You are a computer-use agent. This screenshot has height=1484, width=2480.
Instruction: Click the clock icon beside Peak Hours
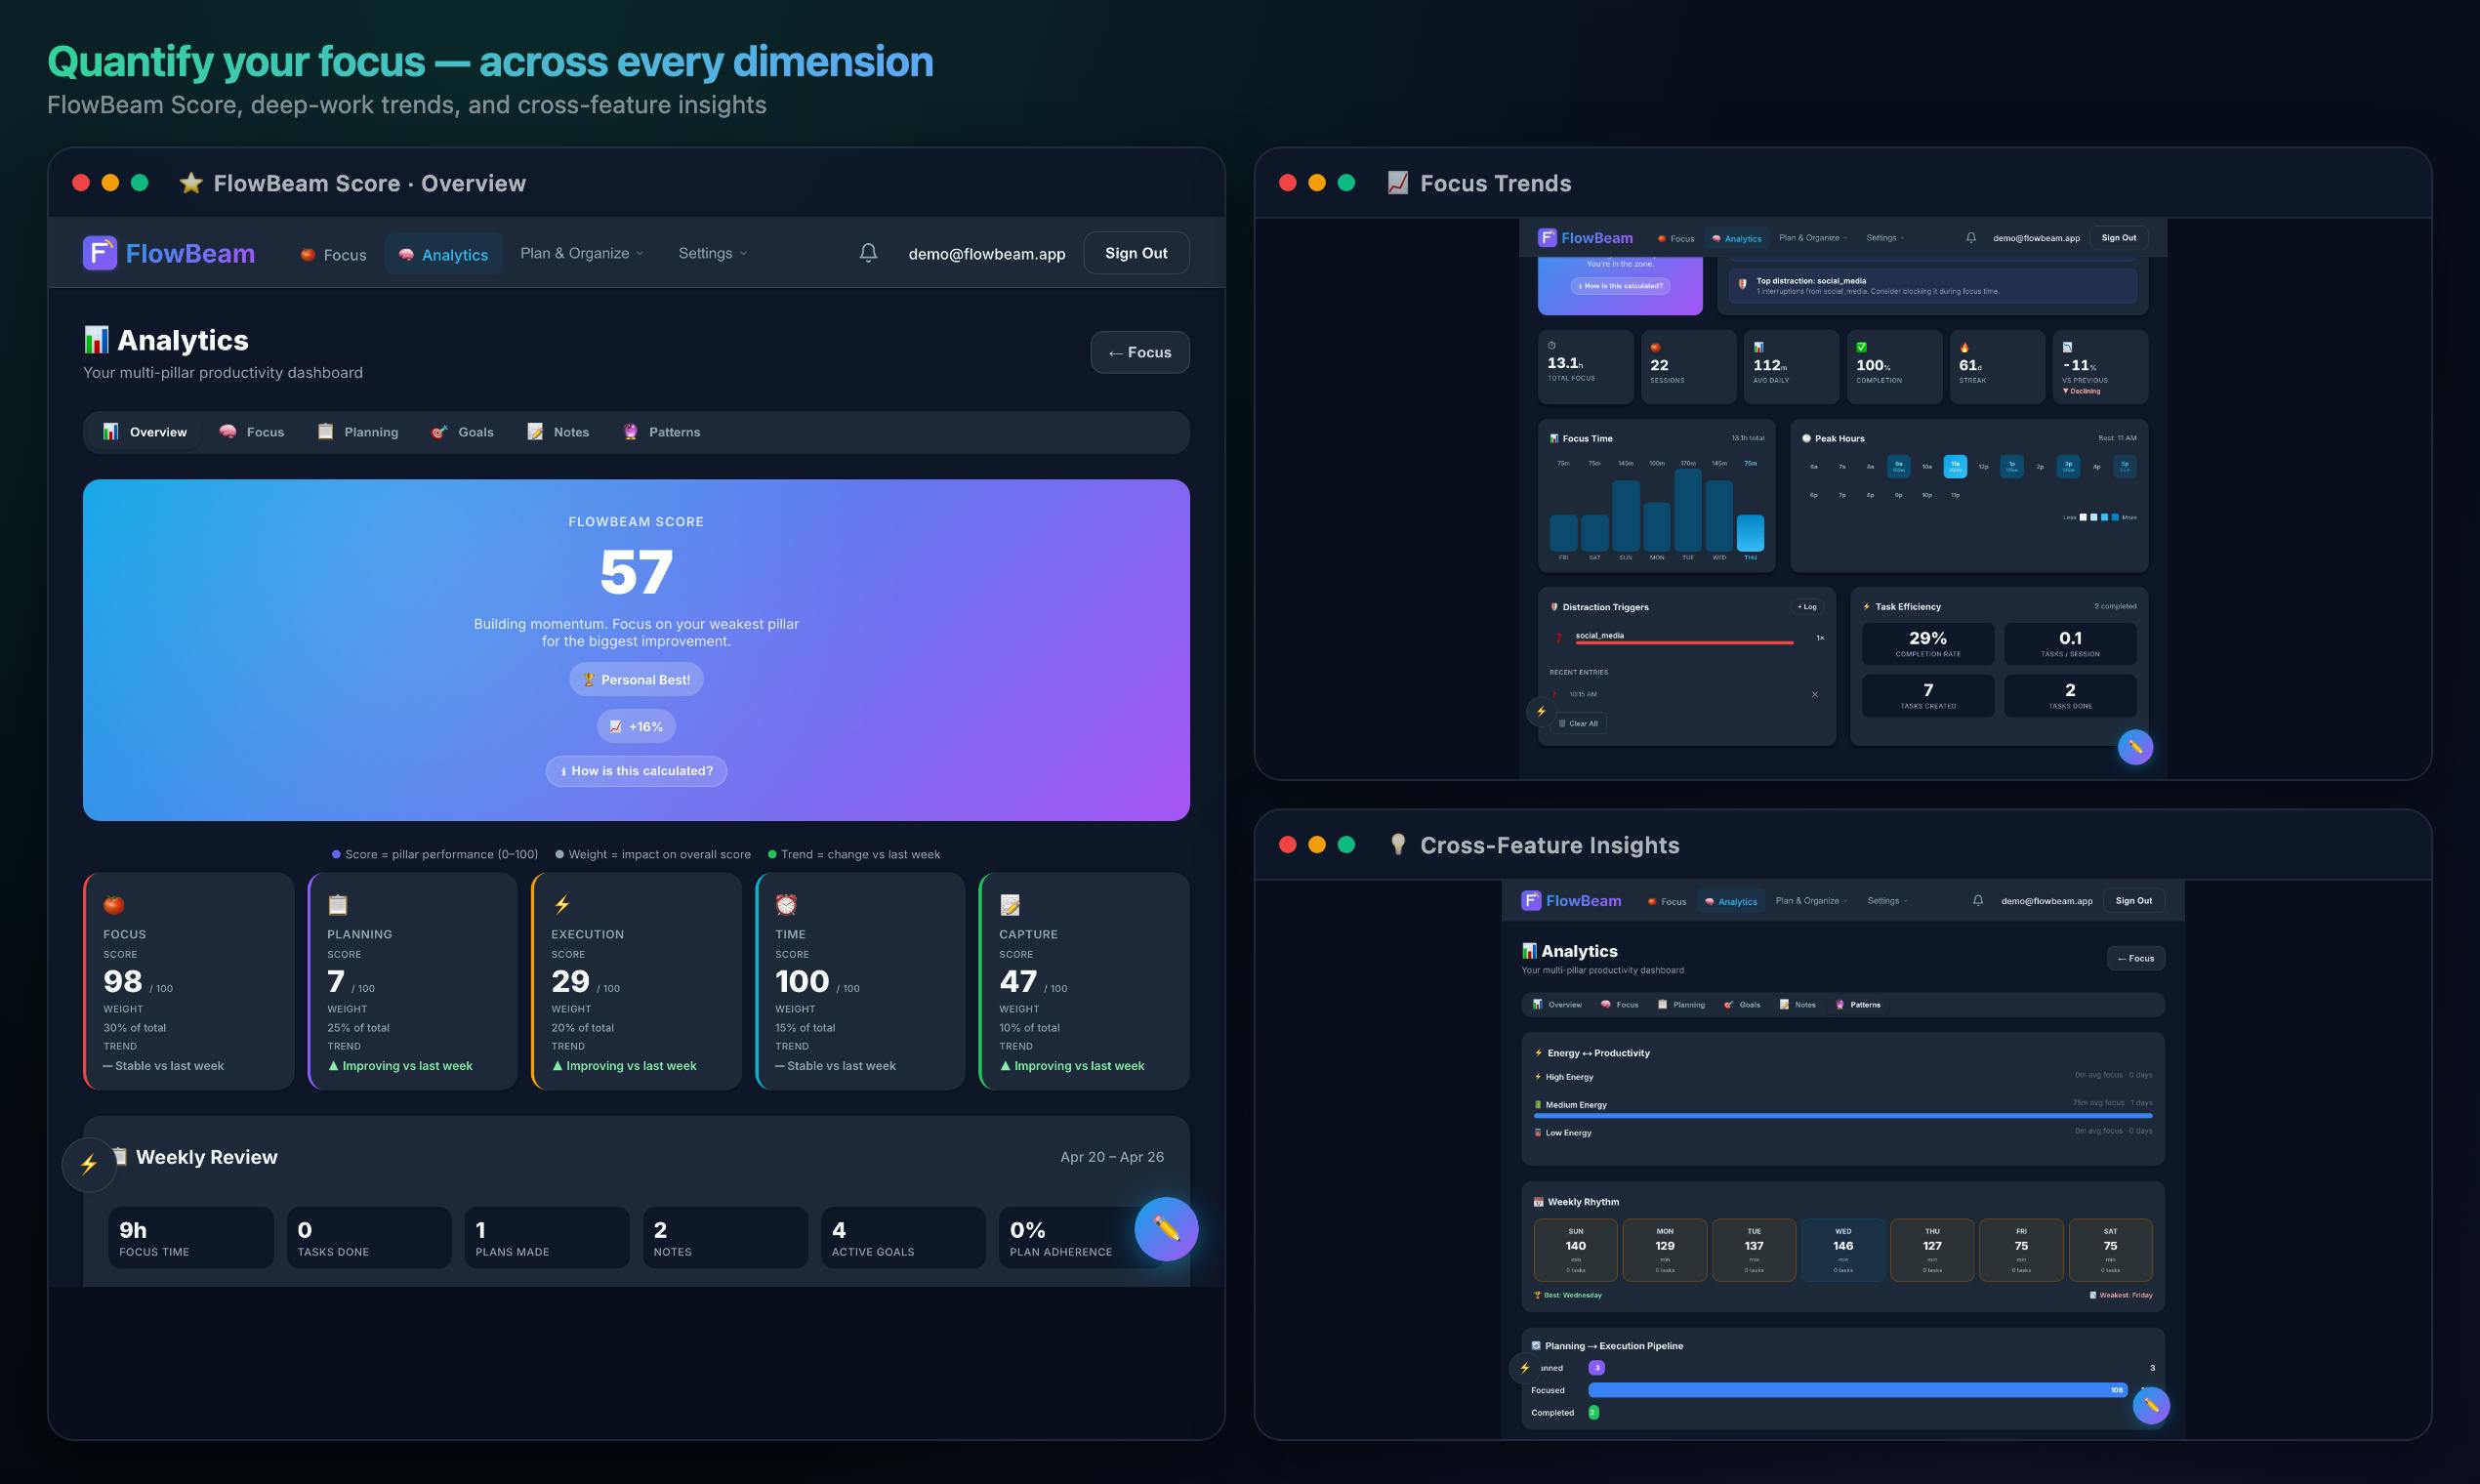[1807, 438]
